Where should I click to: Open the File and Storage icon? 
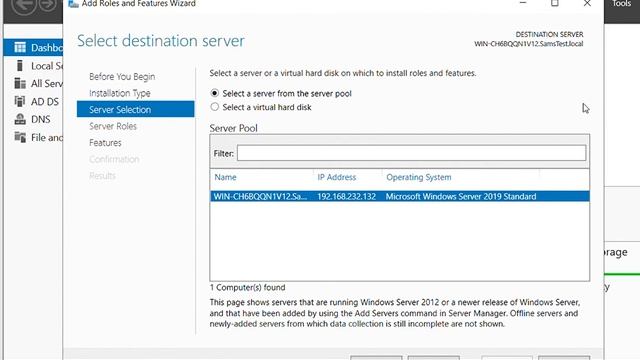[x=20, y=137]
